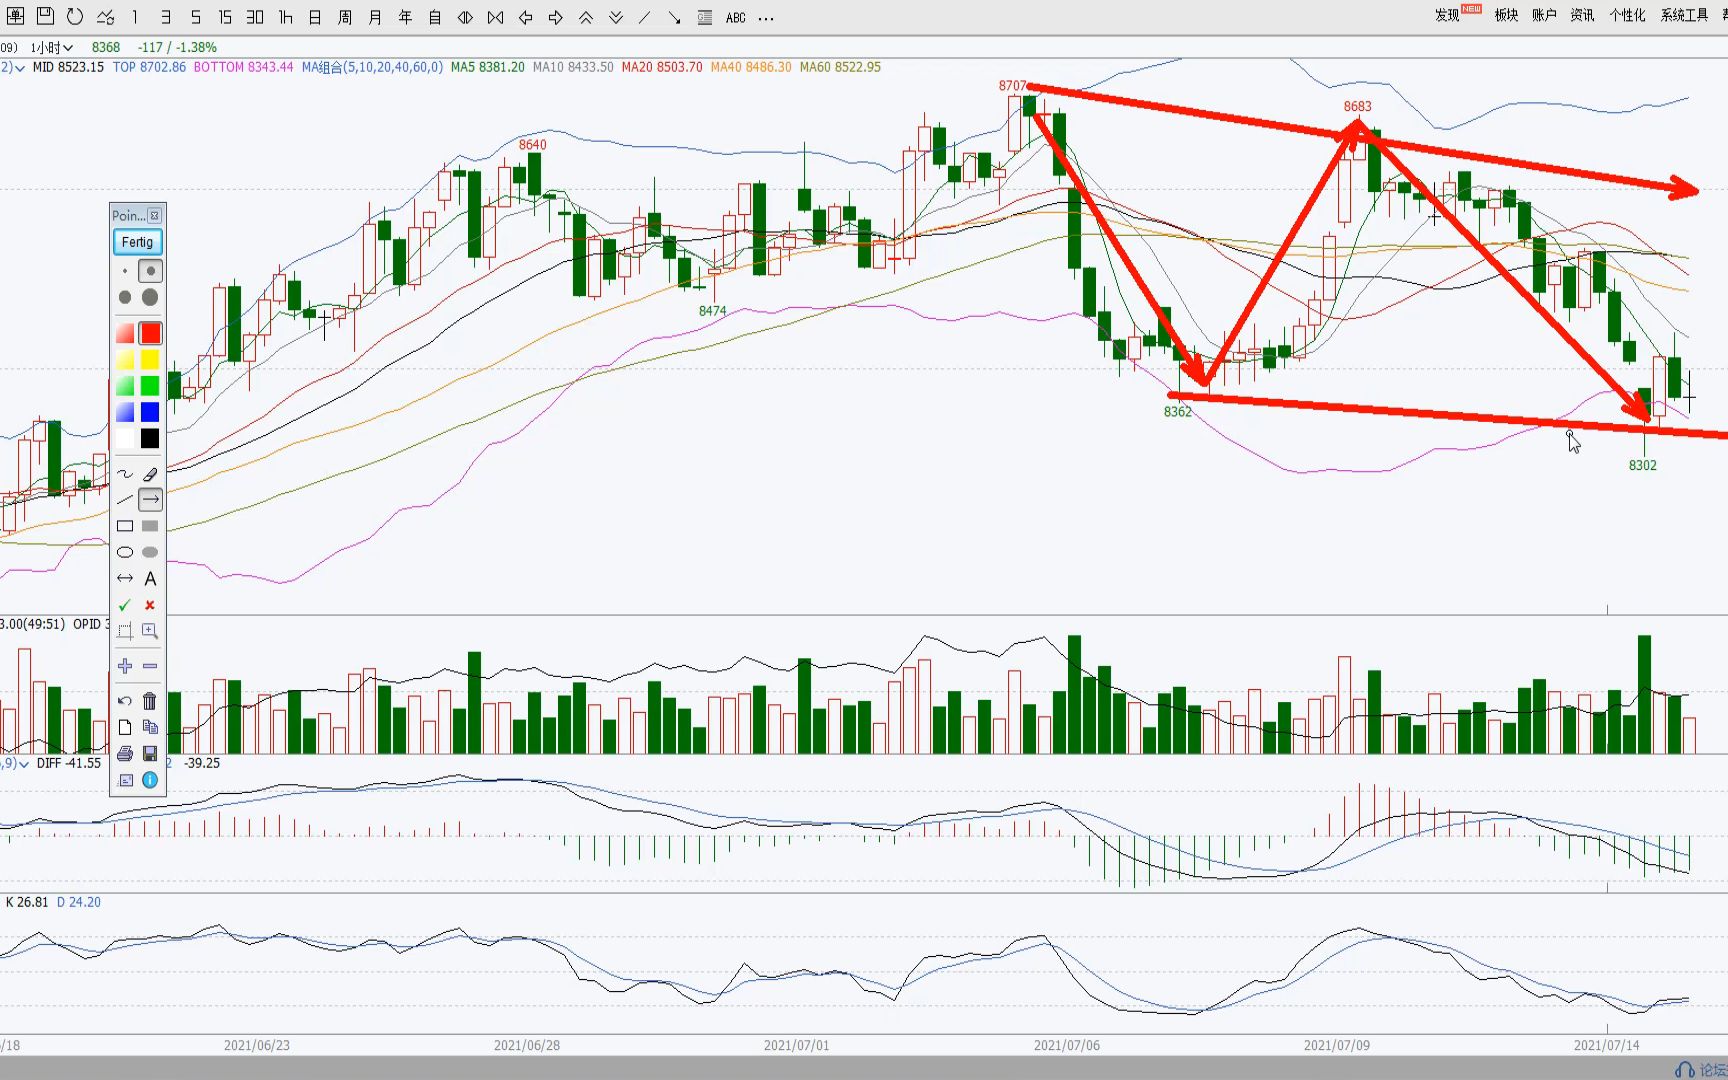Switch to the 15-minute period
1728x1080 pixels.
(x=225, y=17)
